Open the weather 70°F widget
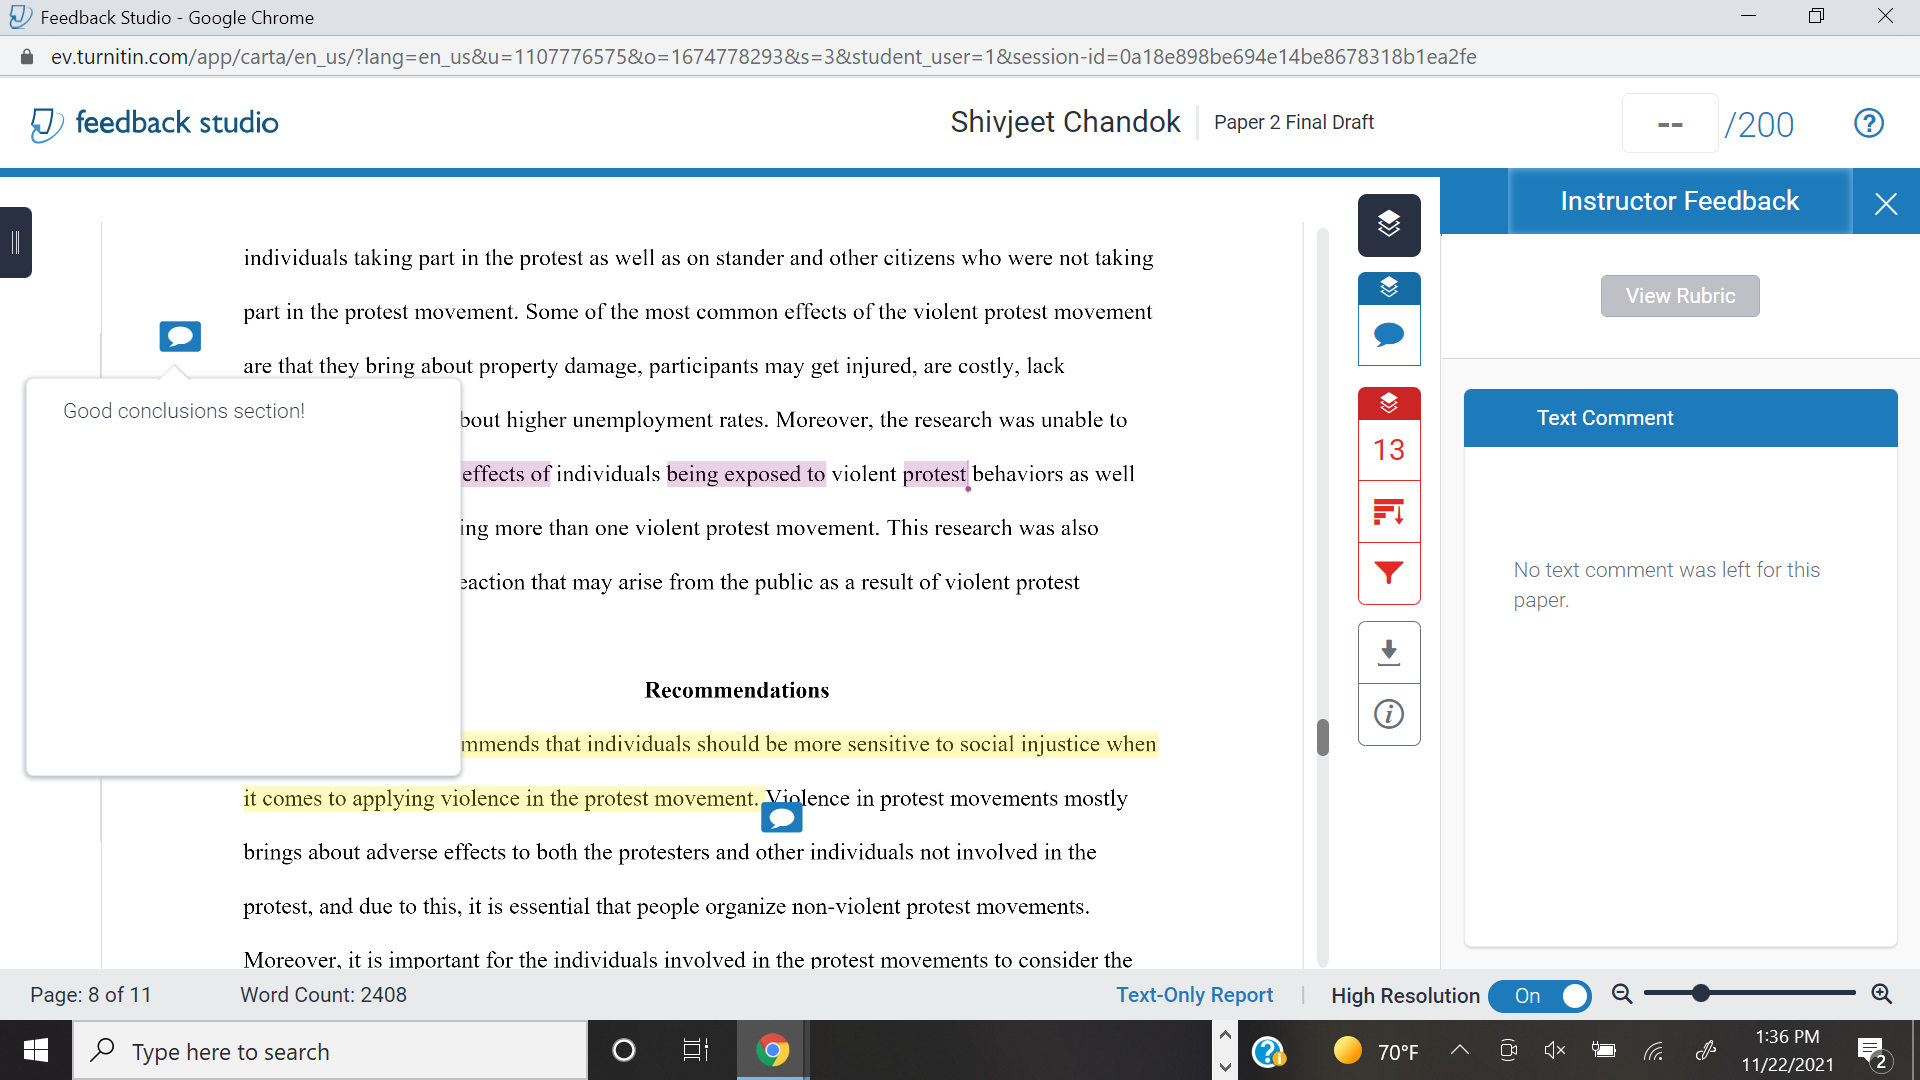The width and height of the screenshot is (1920, 1080). click(x=1376, y=1051)
